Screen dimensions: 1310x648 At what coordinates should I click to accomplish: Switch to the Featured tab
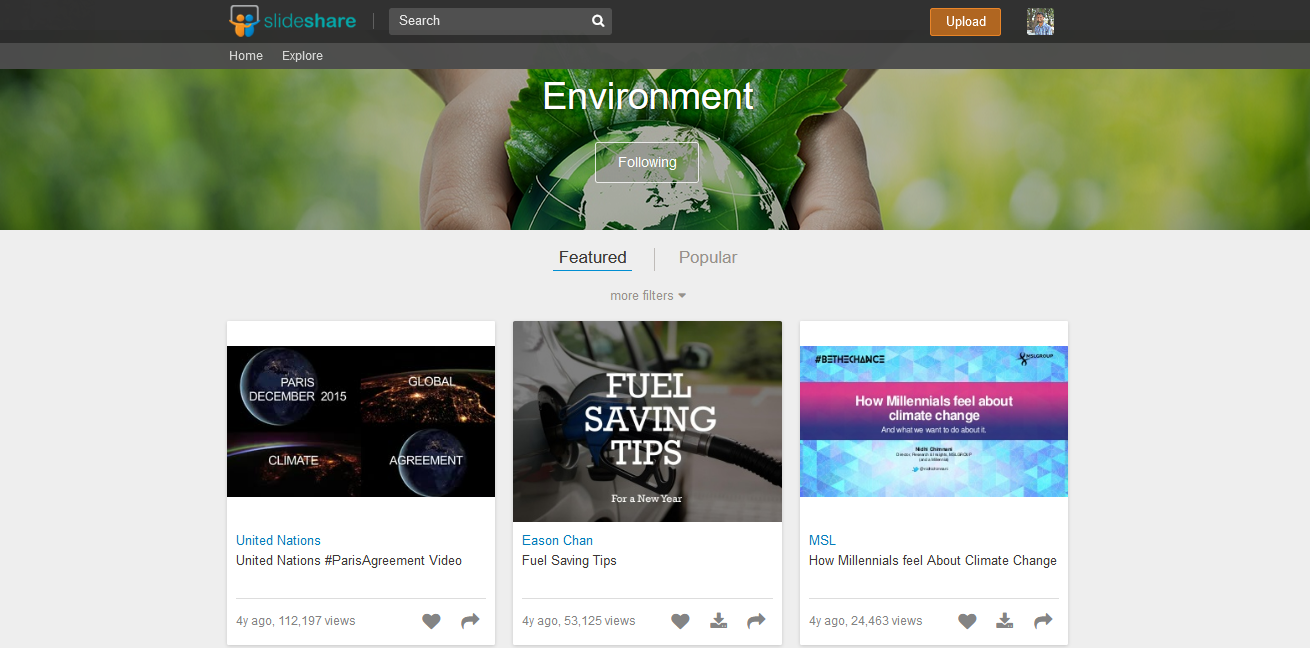point(593,257)
